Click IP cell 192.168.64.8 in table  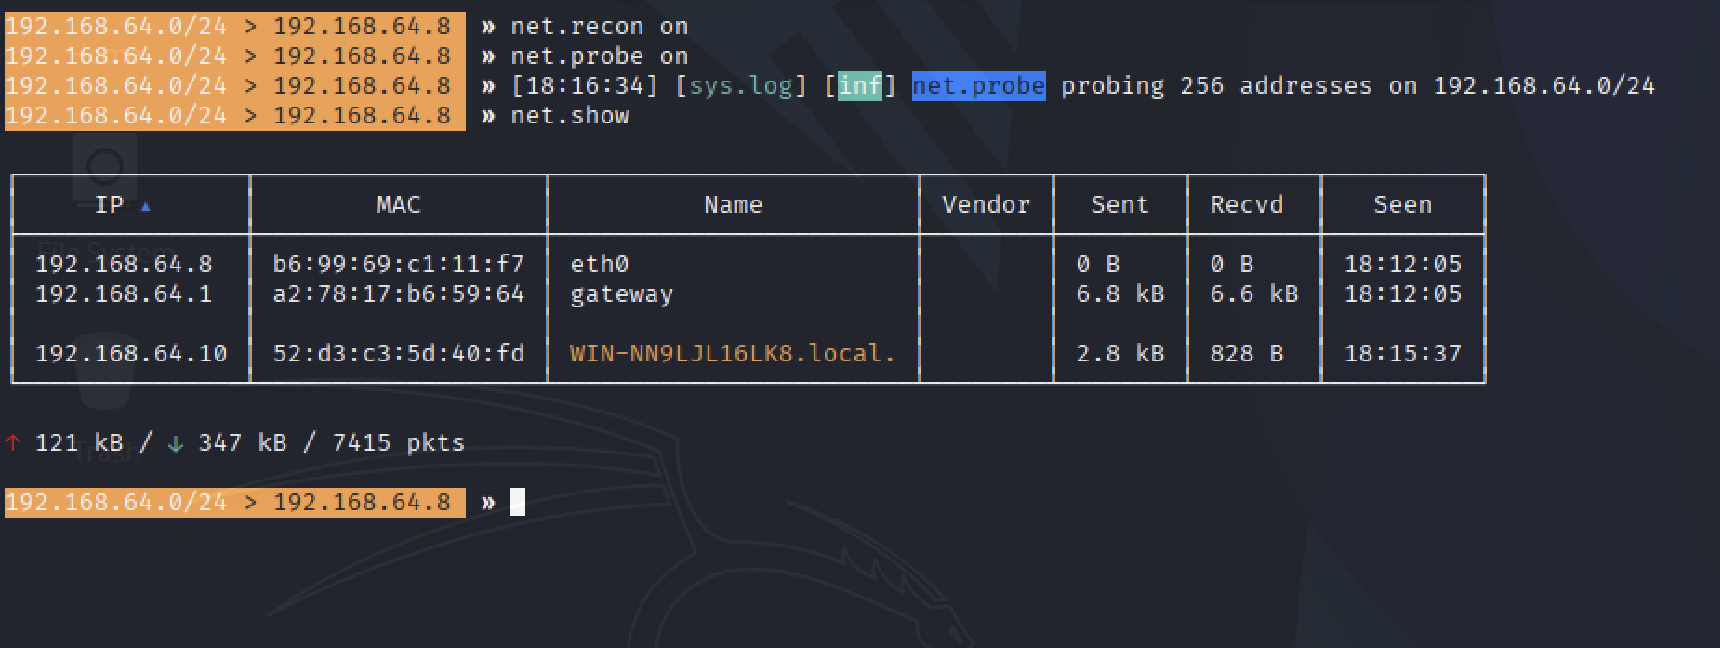pos(124,264)
